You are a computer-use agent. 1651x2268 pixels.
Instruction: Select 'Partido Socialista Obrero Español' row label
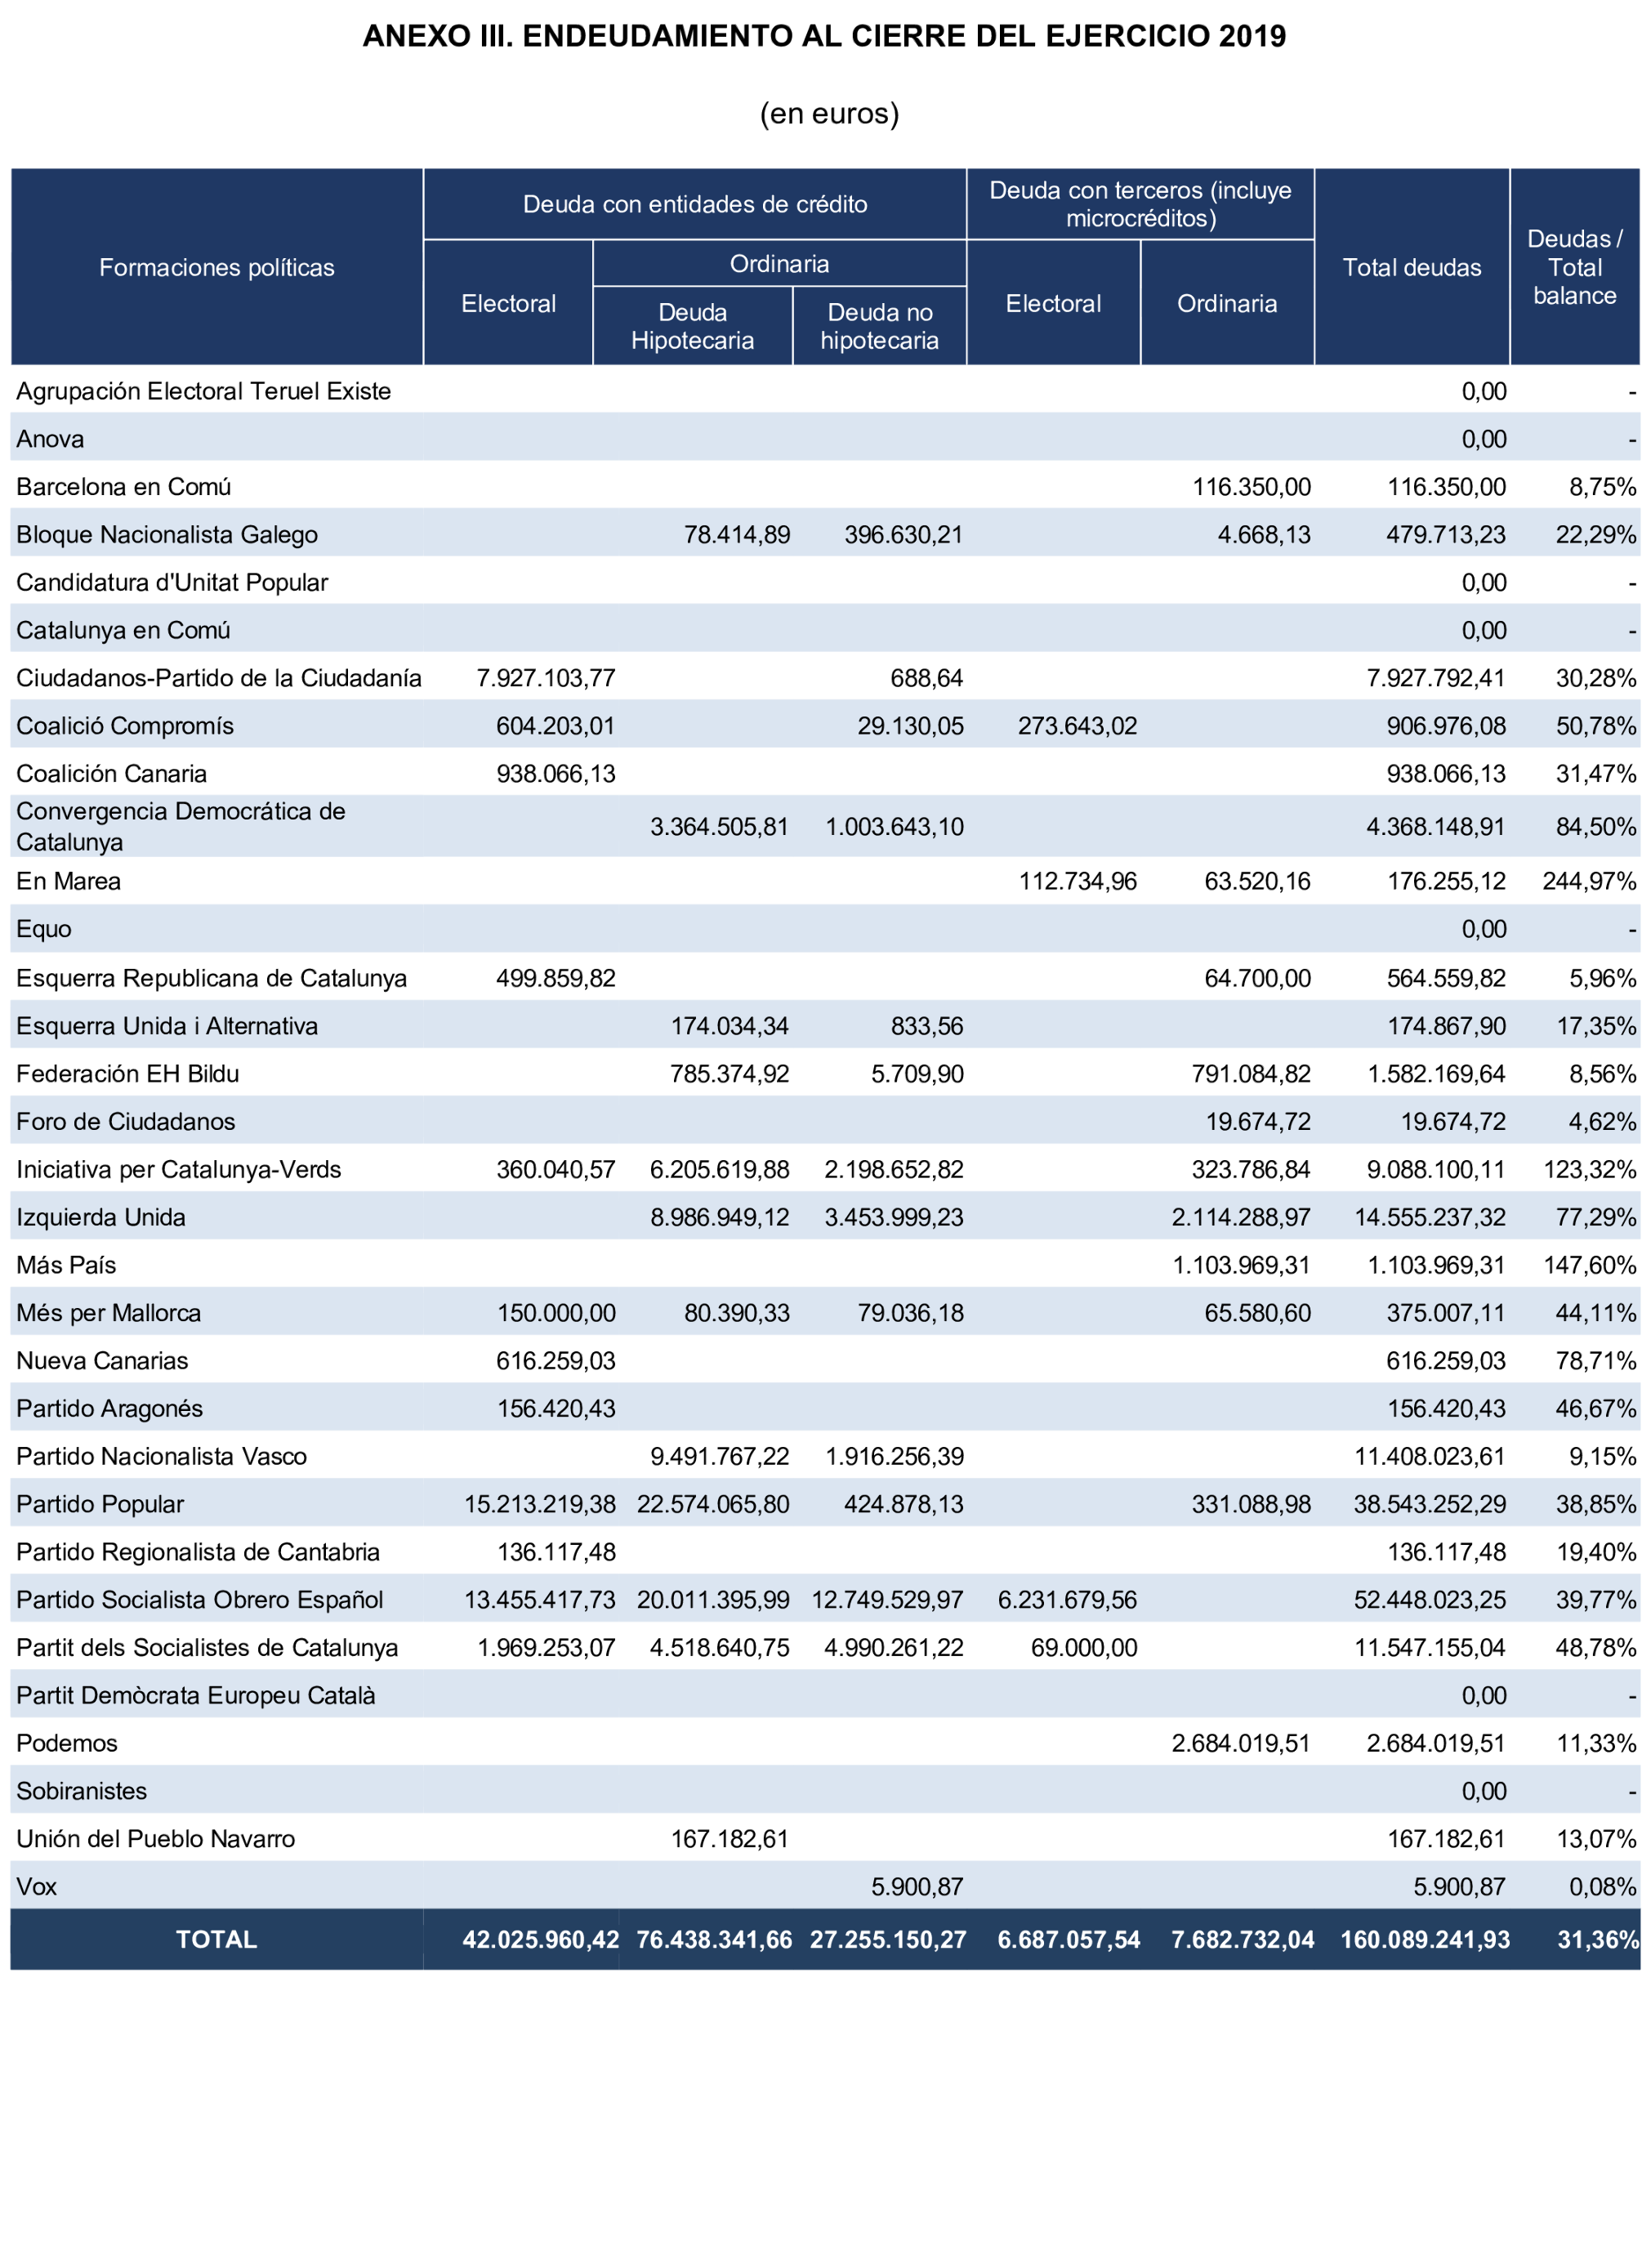[x=199, y=1599]
